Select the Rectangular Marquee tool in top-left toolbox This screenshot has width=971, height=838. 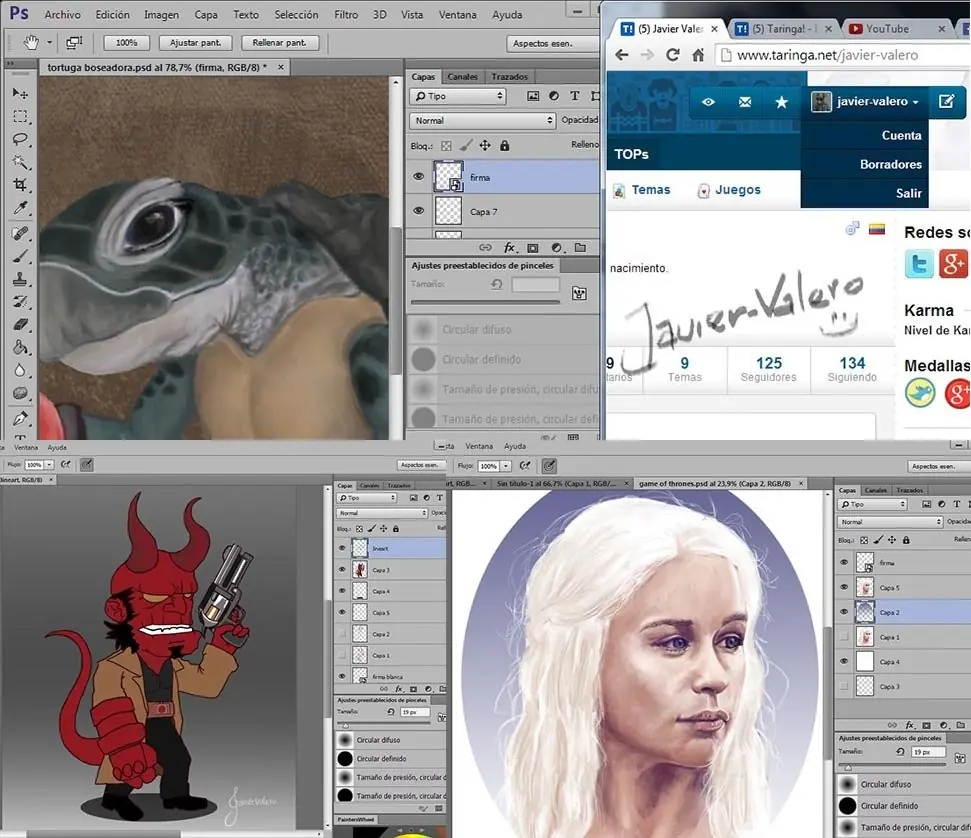[20, 116]
